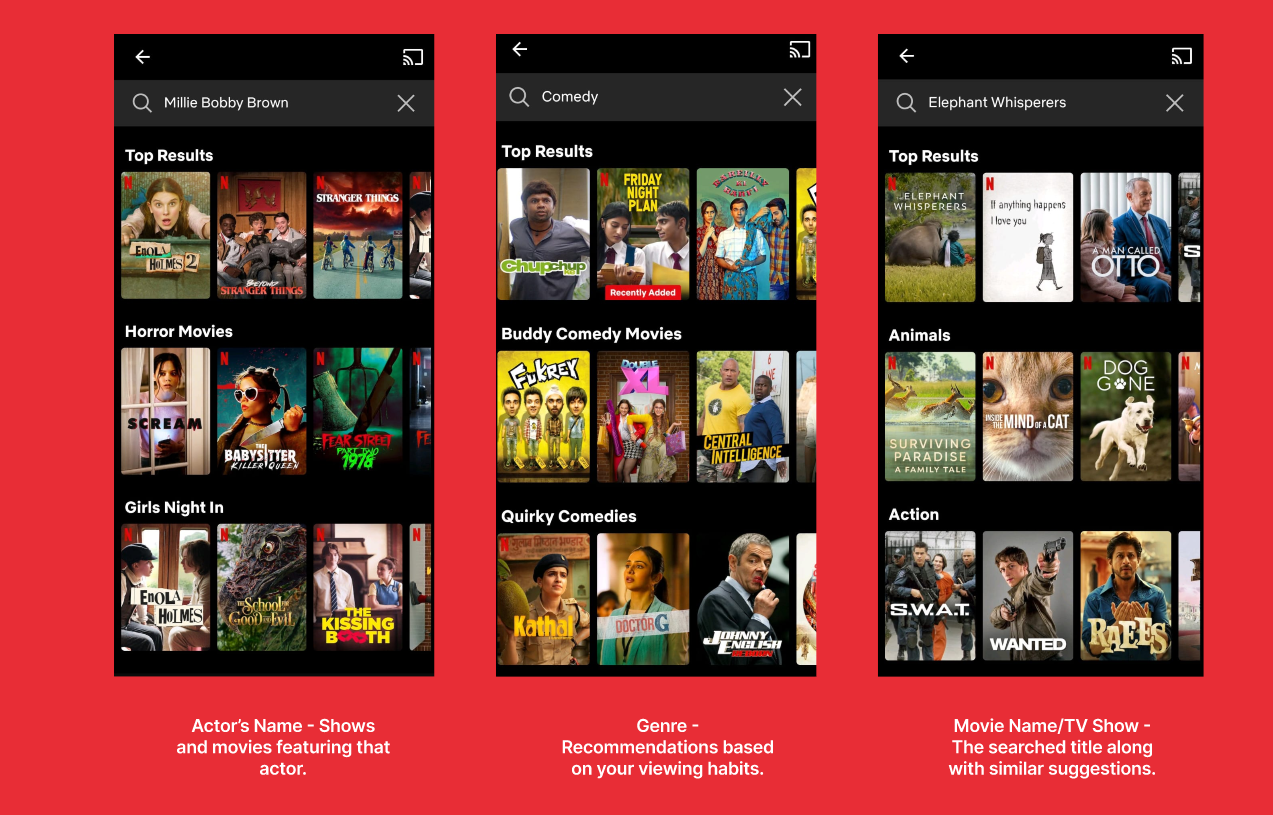Open Johnny English Reborn poster
Screen dimensions: 1273x815
click(x=743, y=599)
